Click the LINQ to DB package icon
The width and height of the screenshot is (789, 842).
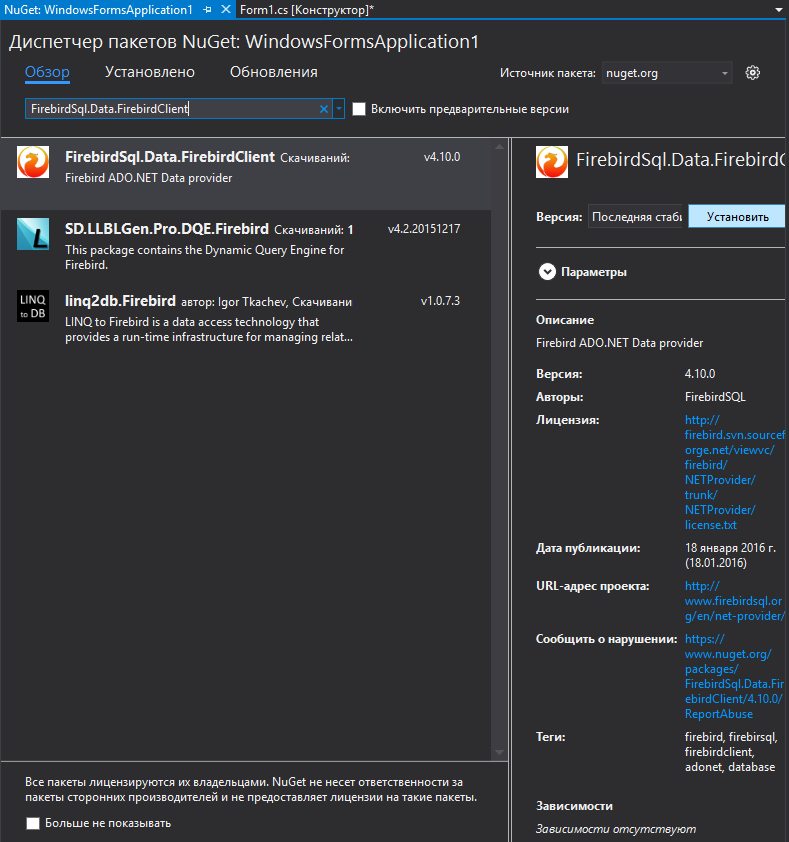click(x=33, y=306)
